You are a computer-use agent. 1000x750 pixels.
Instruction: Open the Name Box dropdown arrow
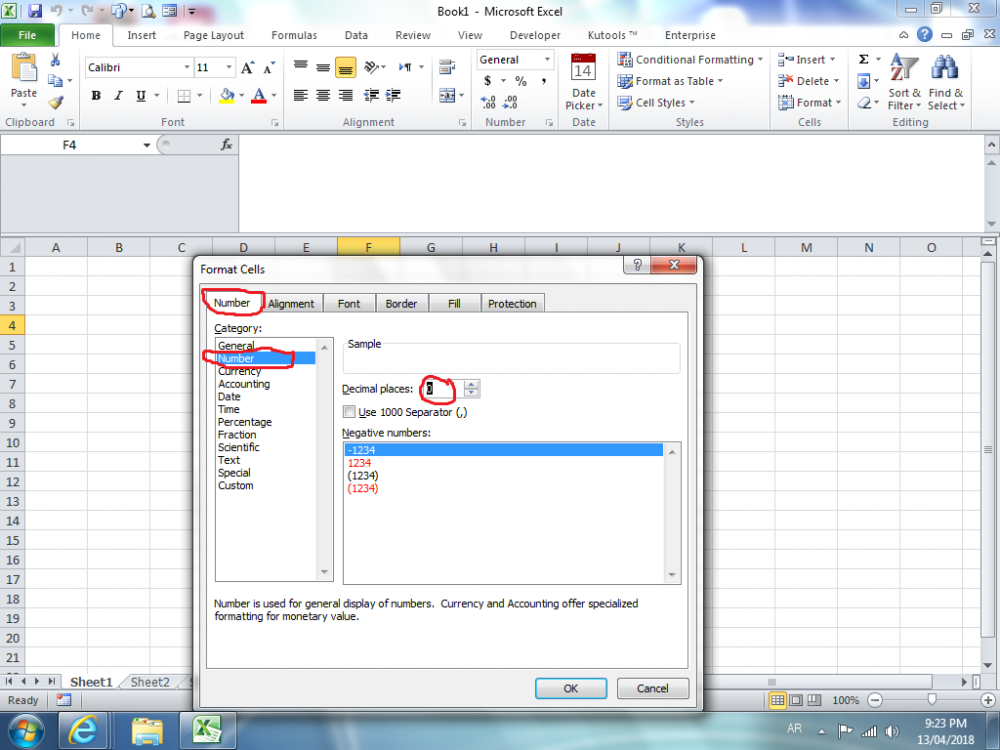pyautogui.click(x=147, y=145)
